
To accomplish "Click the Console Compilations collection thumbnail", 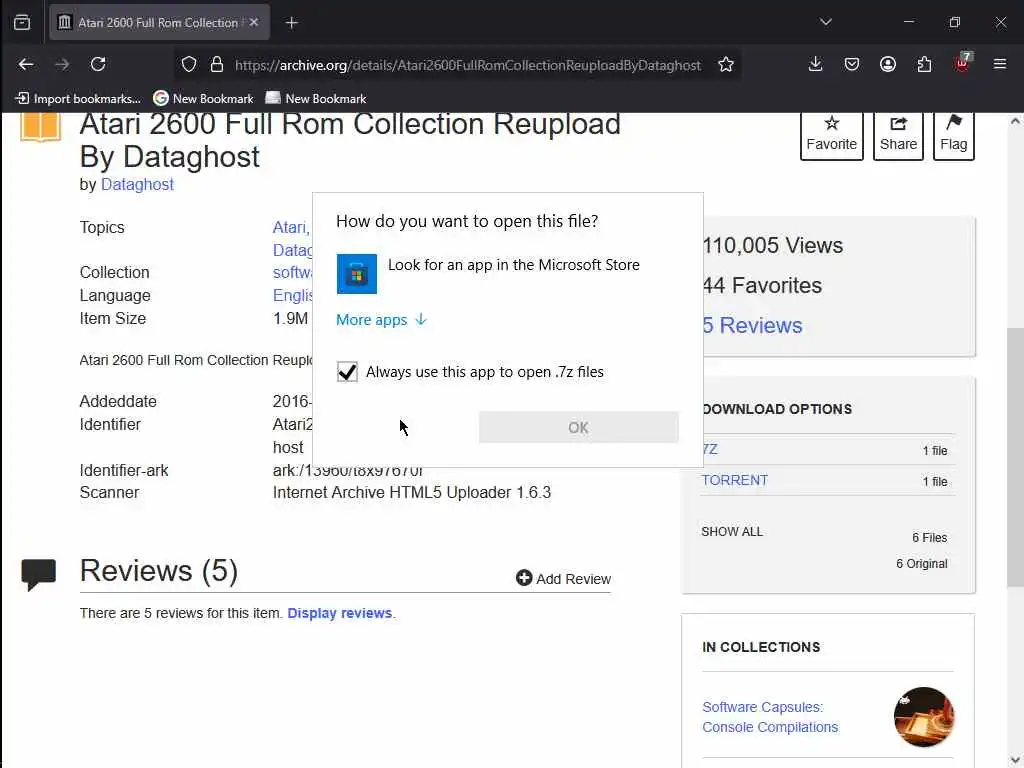I will (x=923, y=717).
